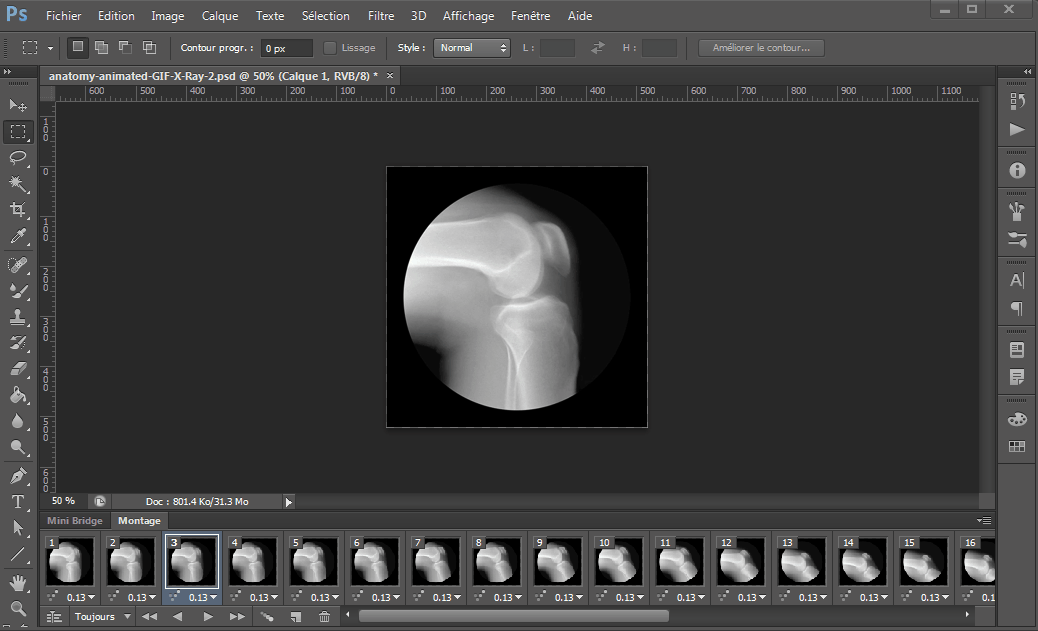The image size is (1038, 631).
Task: Open the Filtre menu
Action: pos(380,16)
